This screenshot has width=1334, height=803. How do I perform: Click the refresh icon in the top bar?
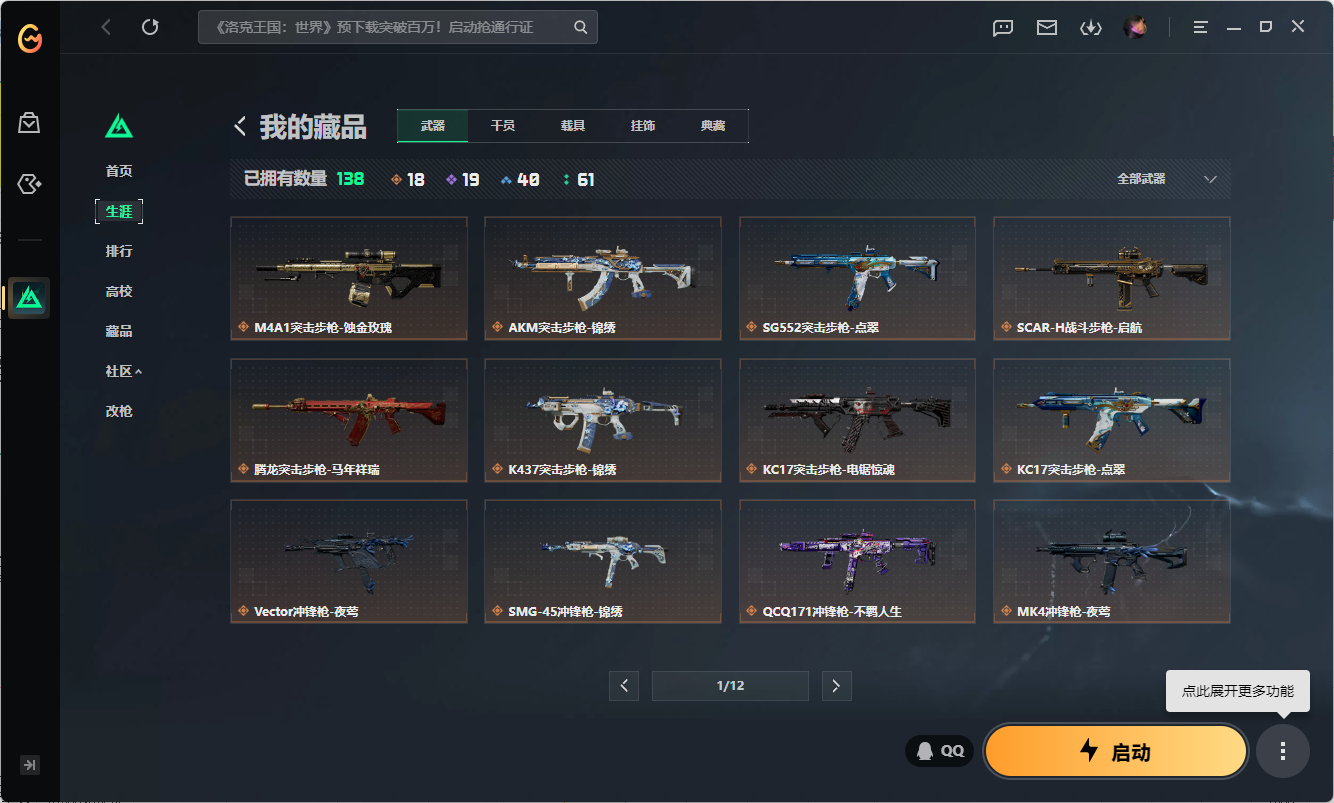pyautogui.click(x=150, y=27)
